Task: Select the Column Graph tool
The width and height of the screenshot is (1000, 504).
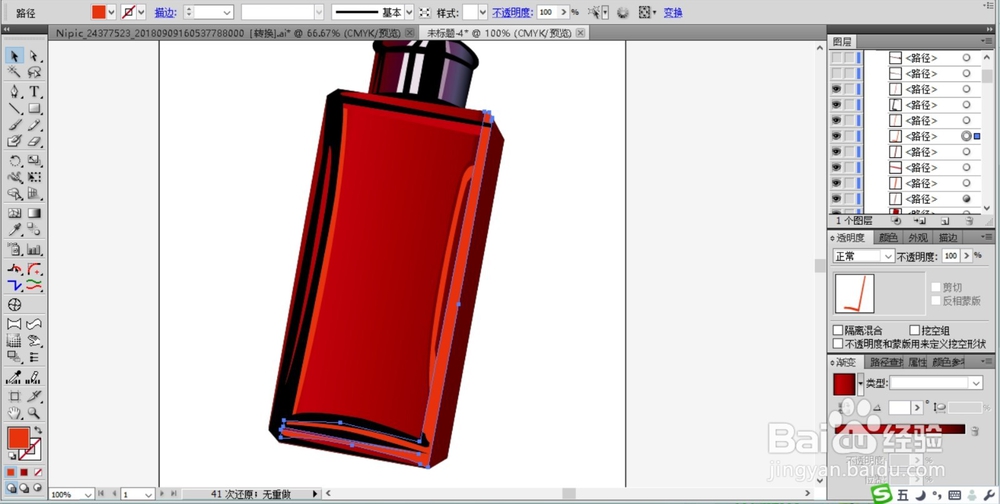Action: [34, 249]
